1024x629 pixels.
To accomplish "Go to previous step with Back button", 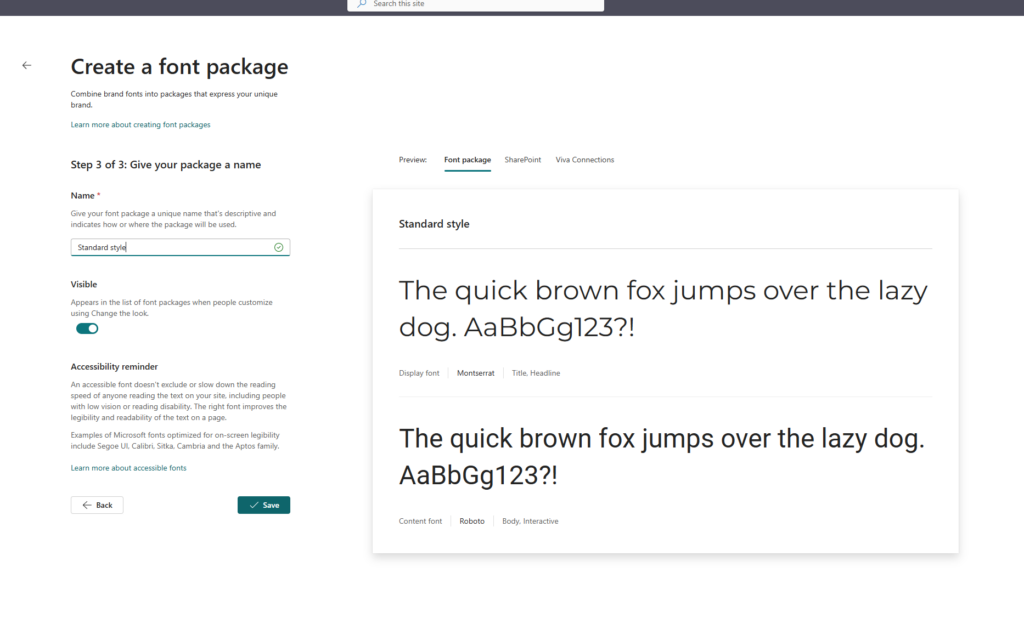I will tap(97, 505).
